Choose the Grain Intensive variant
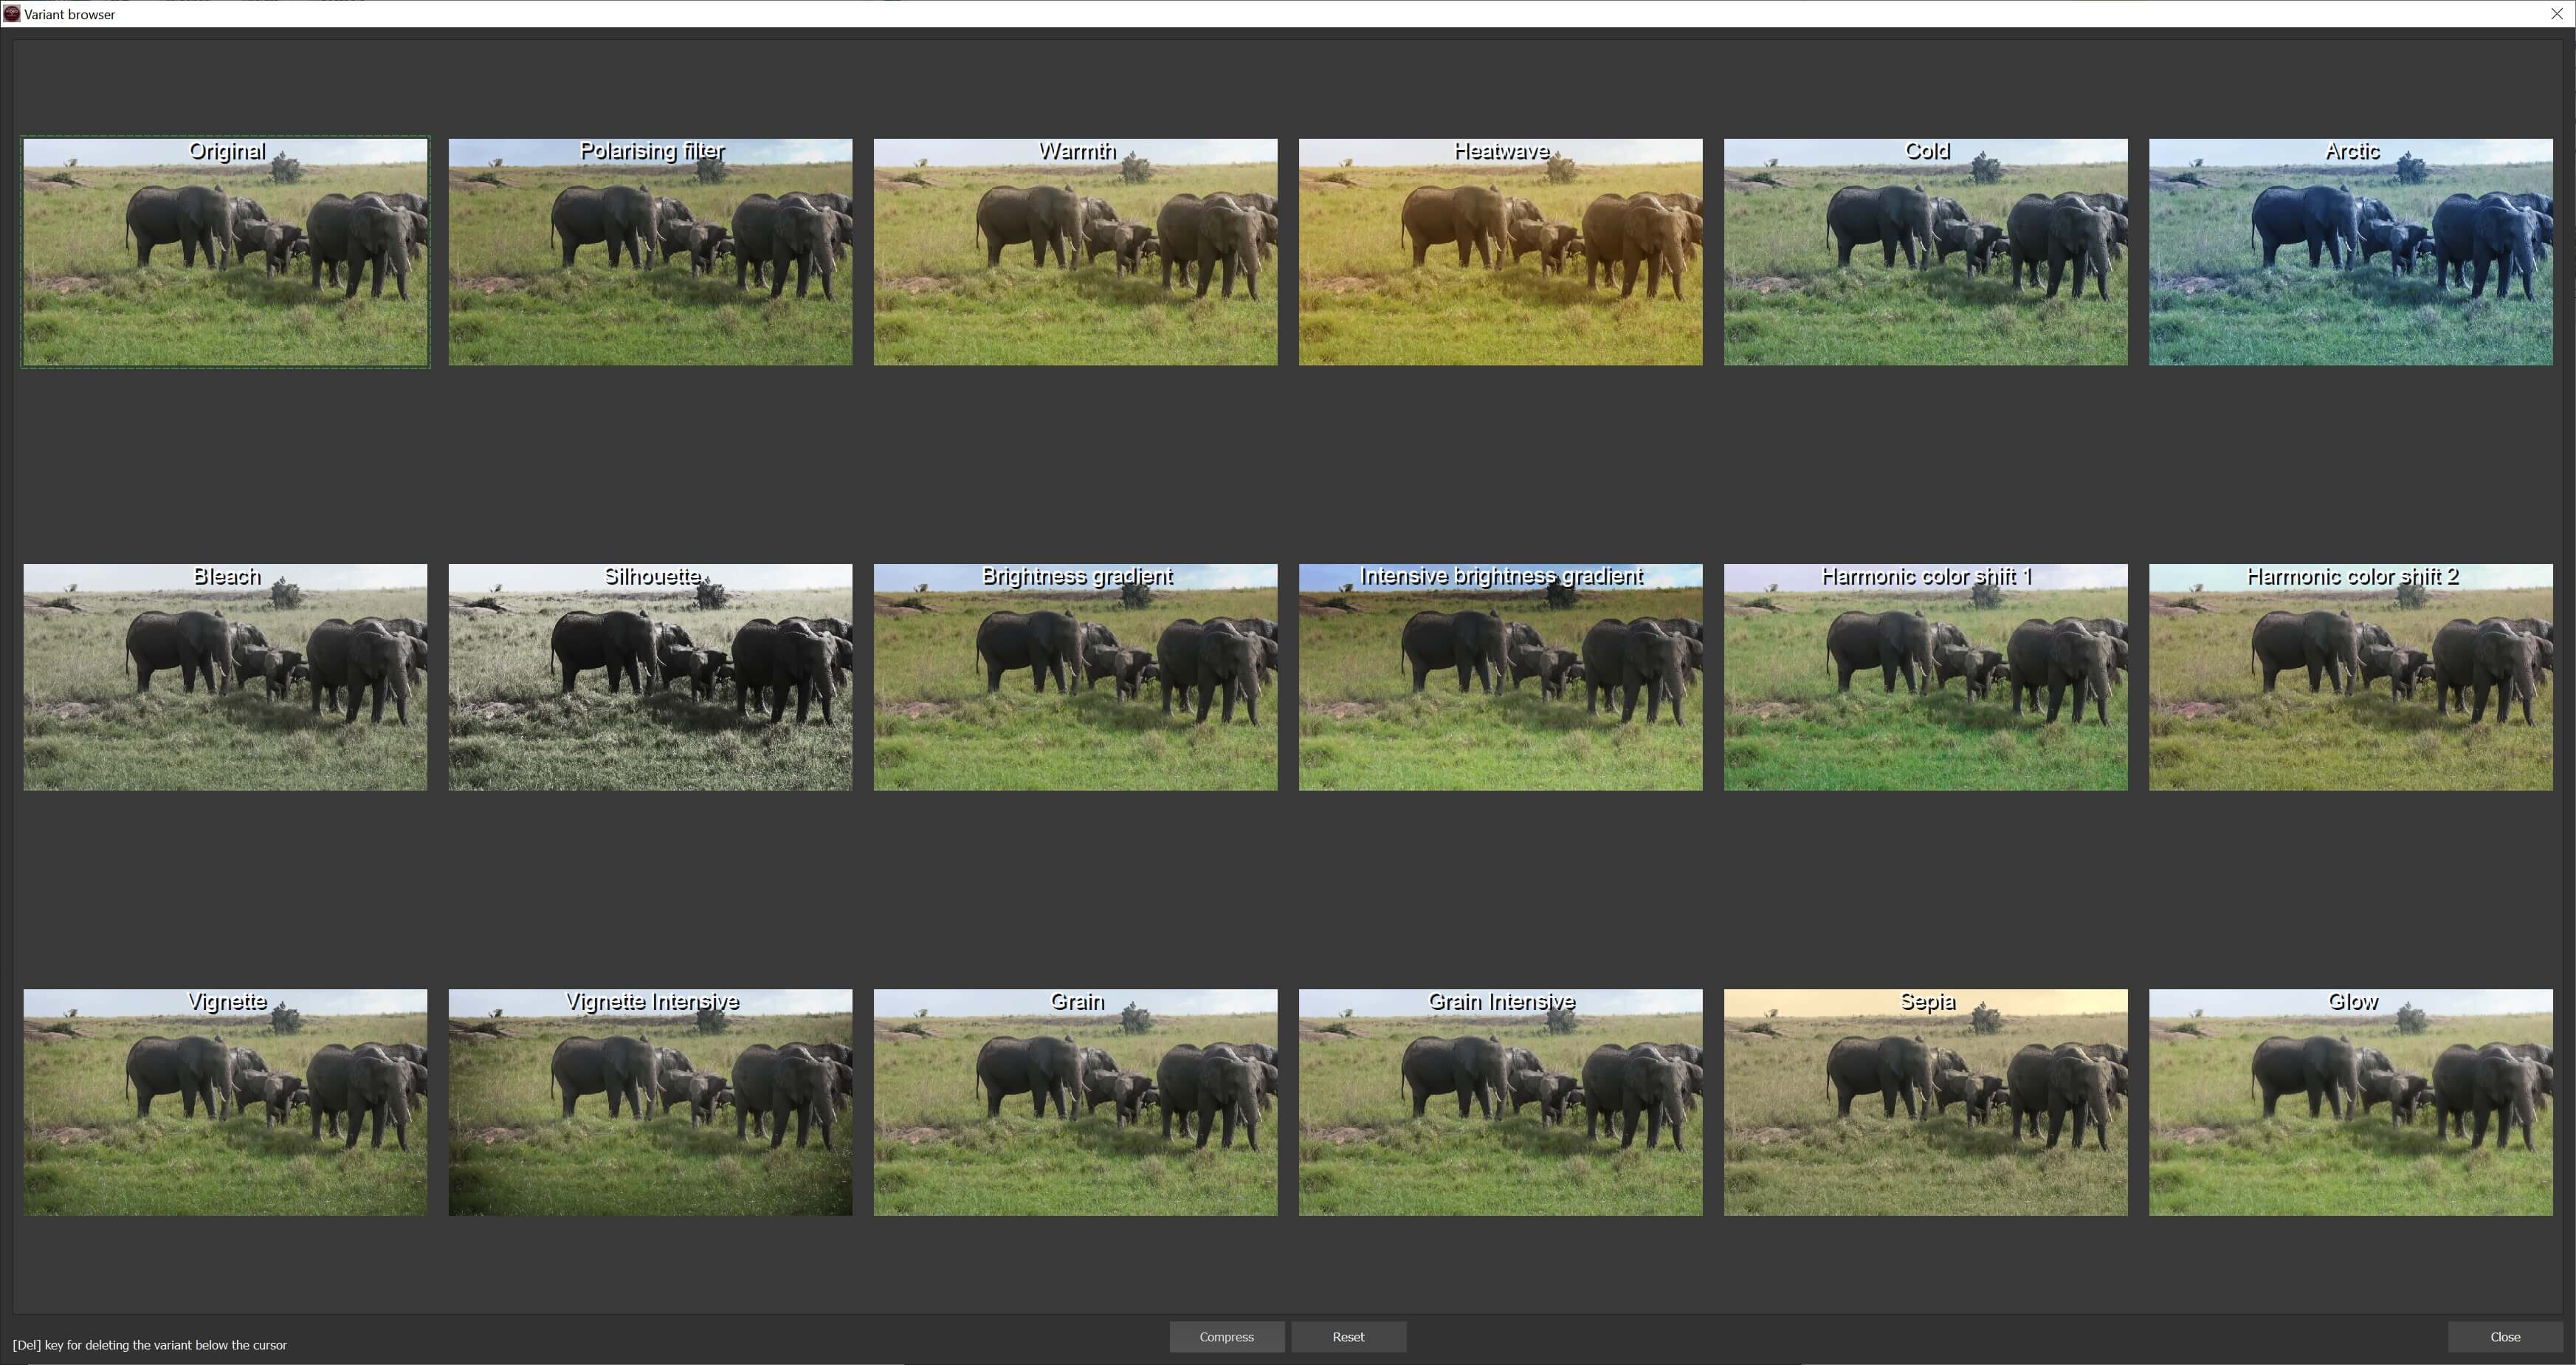This screenshot has height=1365, width=2576. pyautogui.click(x=1500, y=1102)
